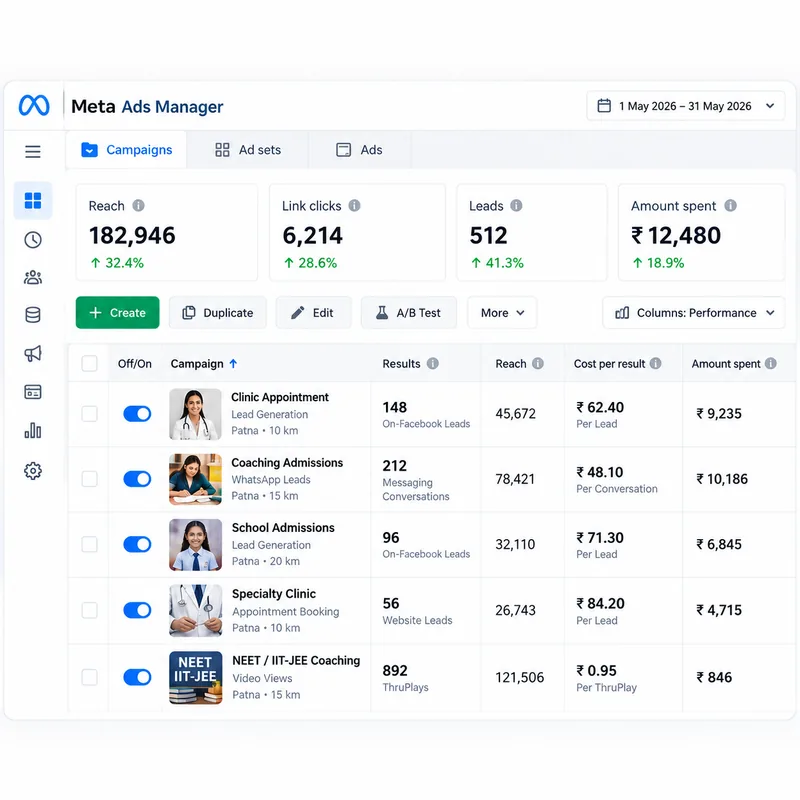
Task: Click the Meta infinity logo
Action: [34, 106]
